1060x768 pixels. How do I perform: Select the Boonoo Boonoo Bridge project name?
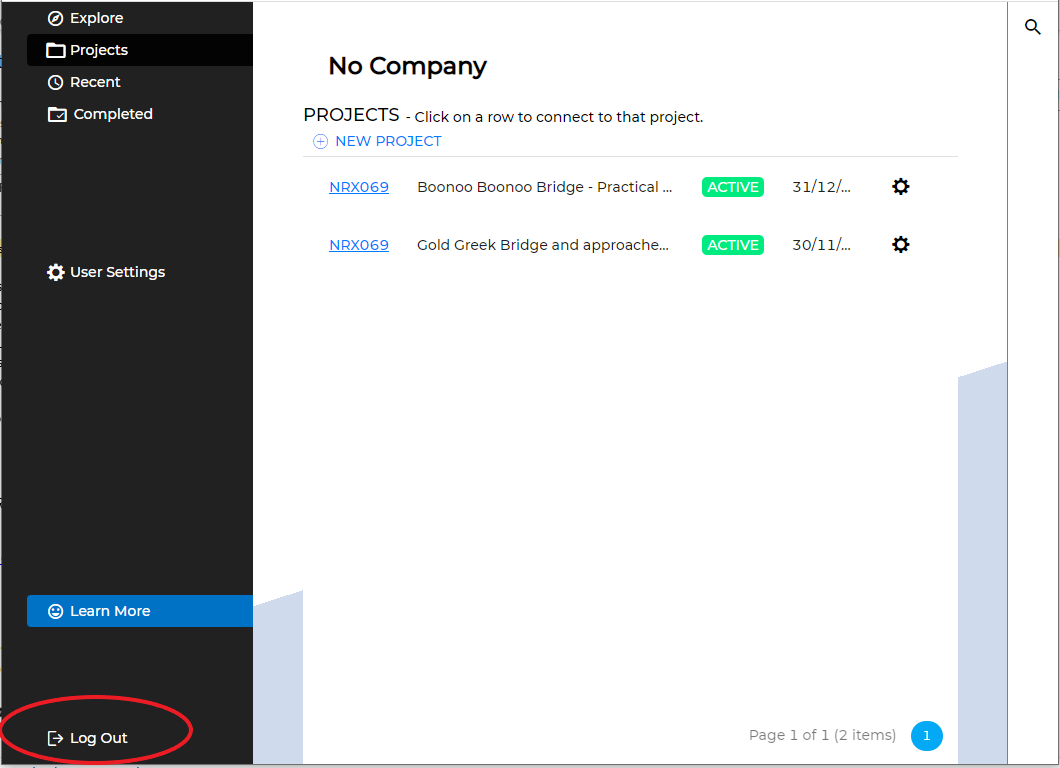coord(544,187)
